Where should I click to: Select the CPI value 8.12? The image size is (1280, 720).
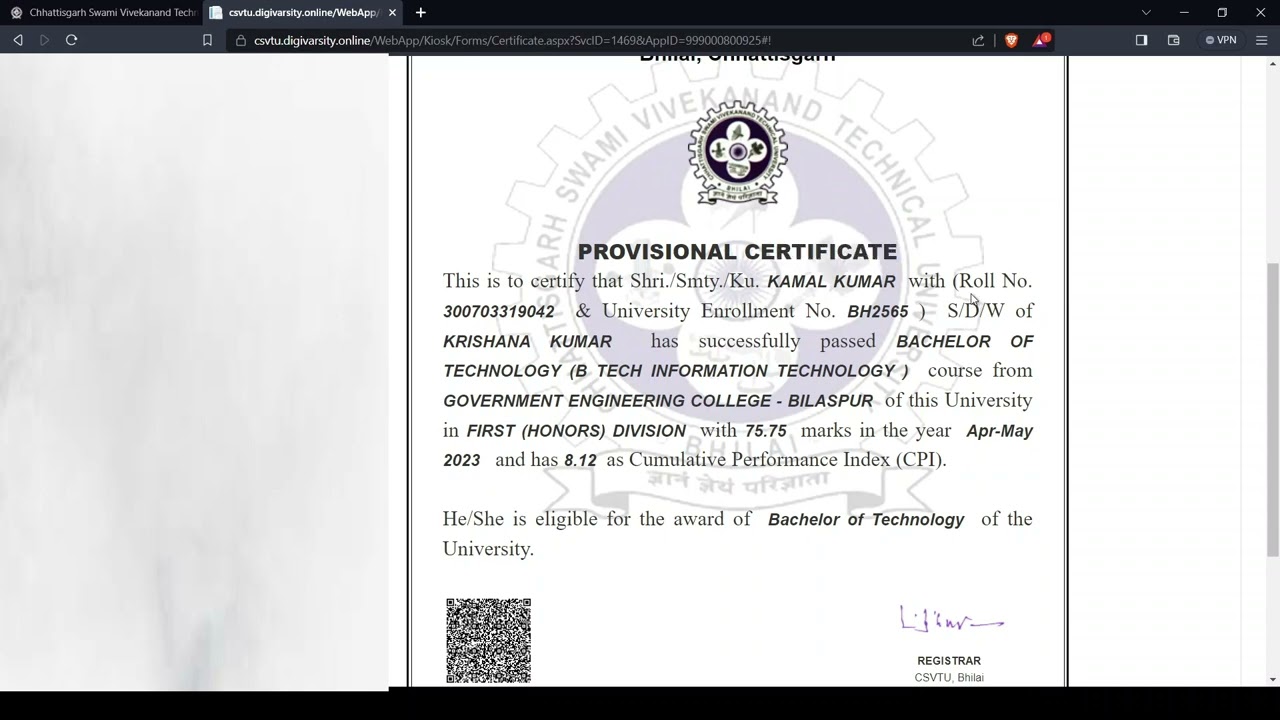[x=580, y=461]
